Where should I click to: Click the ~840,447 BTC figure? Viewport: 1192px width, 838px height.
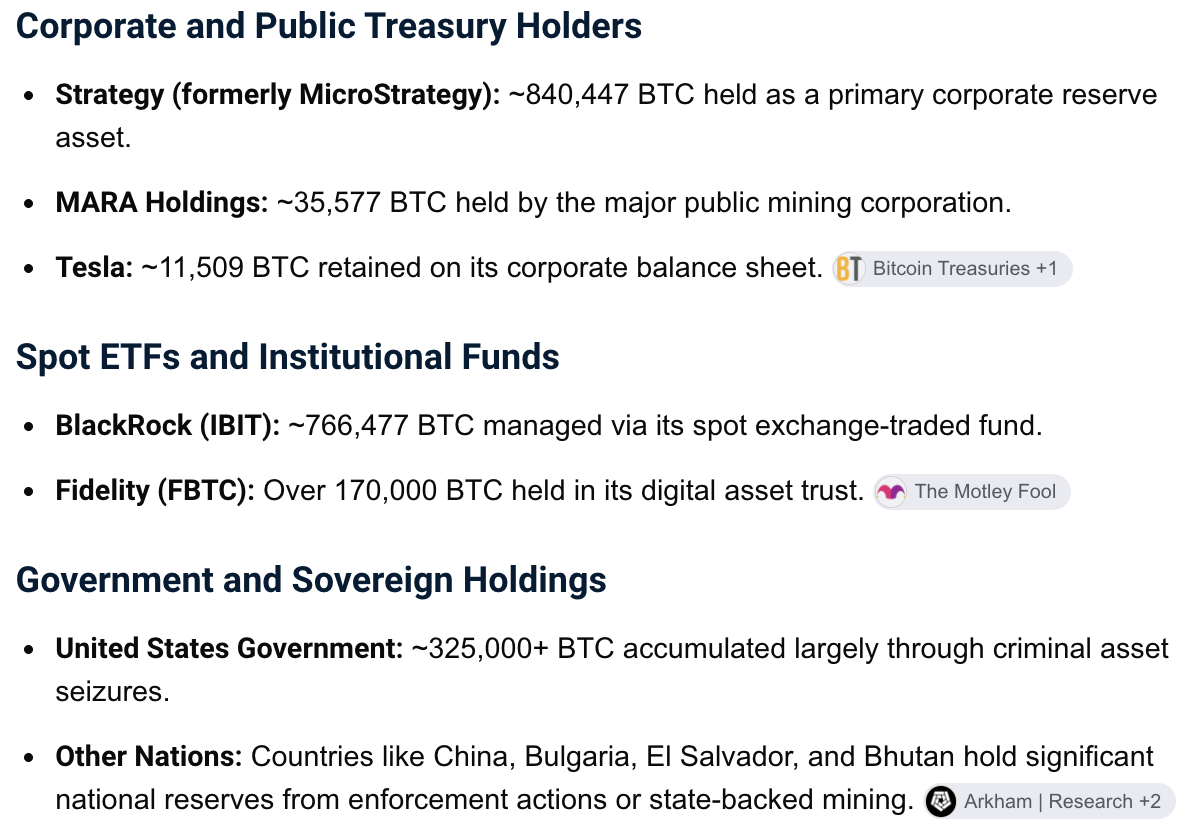(601, 95)
